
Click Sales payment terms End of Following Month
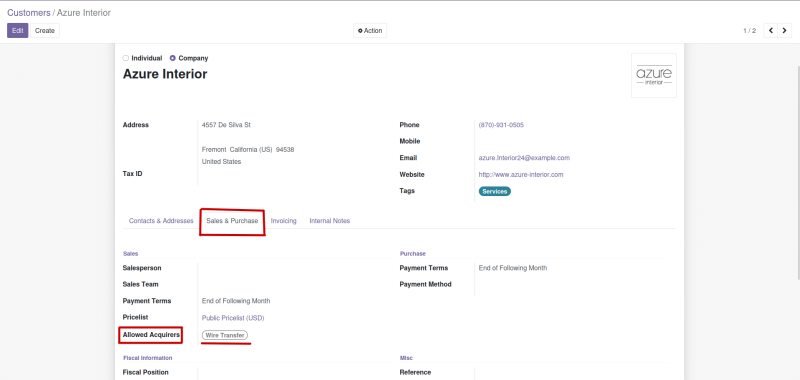(x=236, y=301)
